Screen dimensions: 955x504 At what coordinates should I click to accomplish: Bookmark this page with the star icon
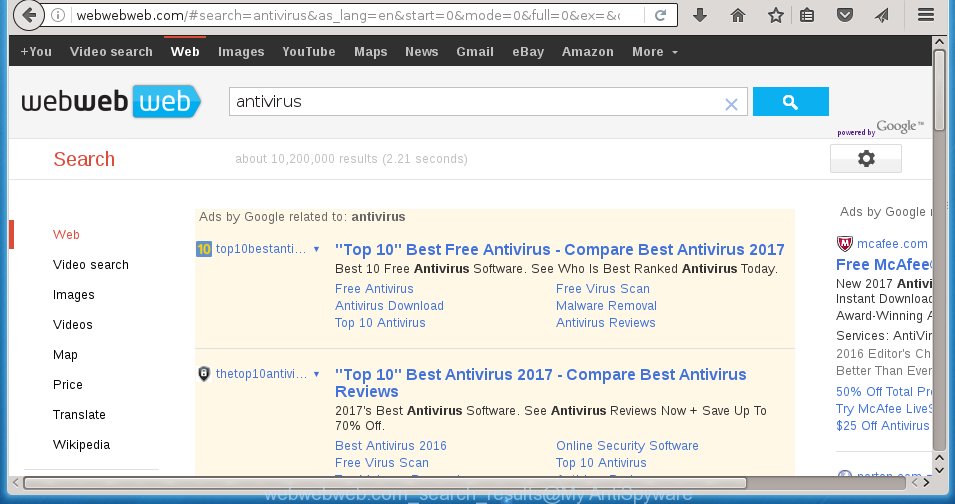[775, 15]
